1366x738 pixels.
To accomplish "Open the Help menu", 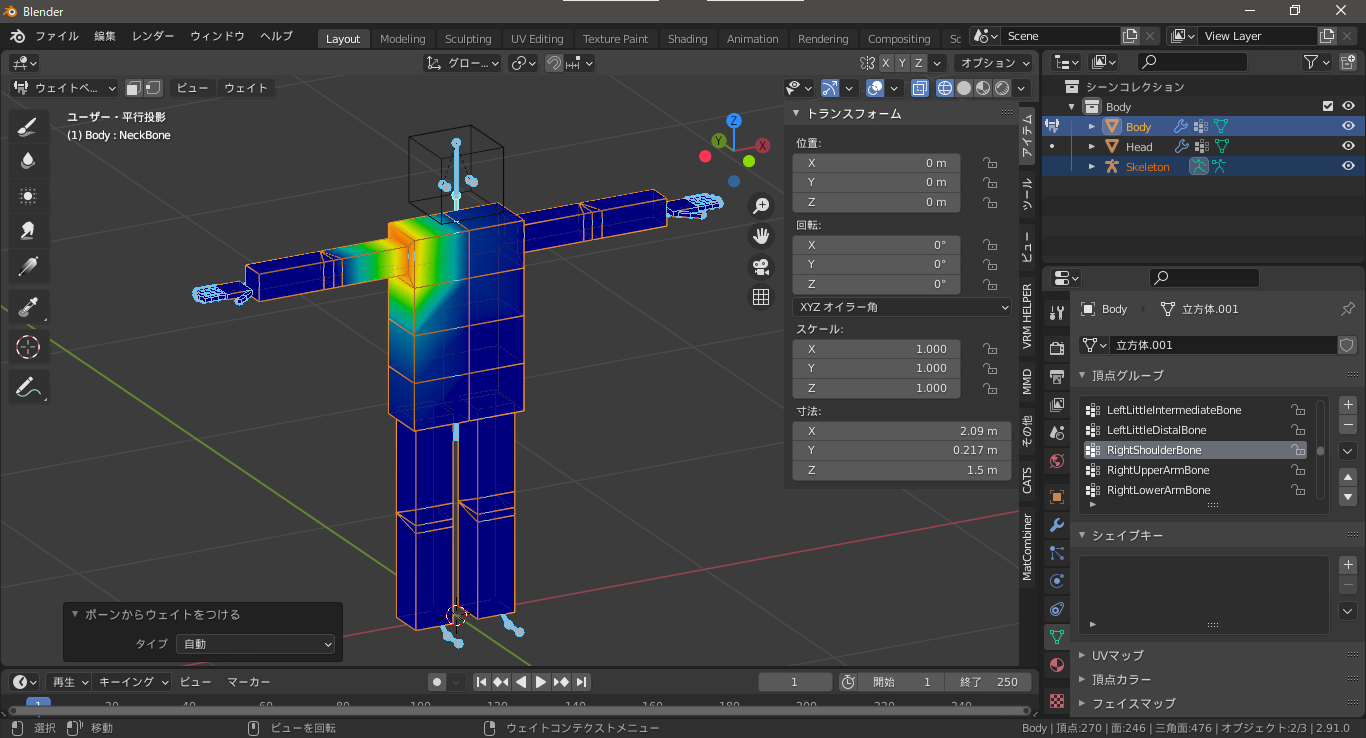I will (x=276, y=36).
